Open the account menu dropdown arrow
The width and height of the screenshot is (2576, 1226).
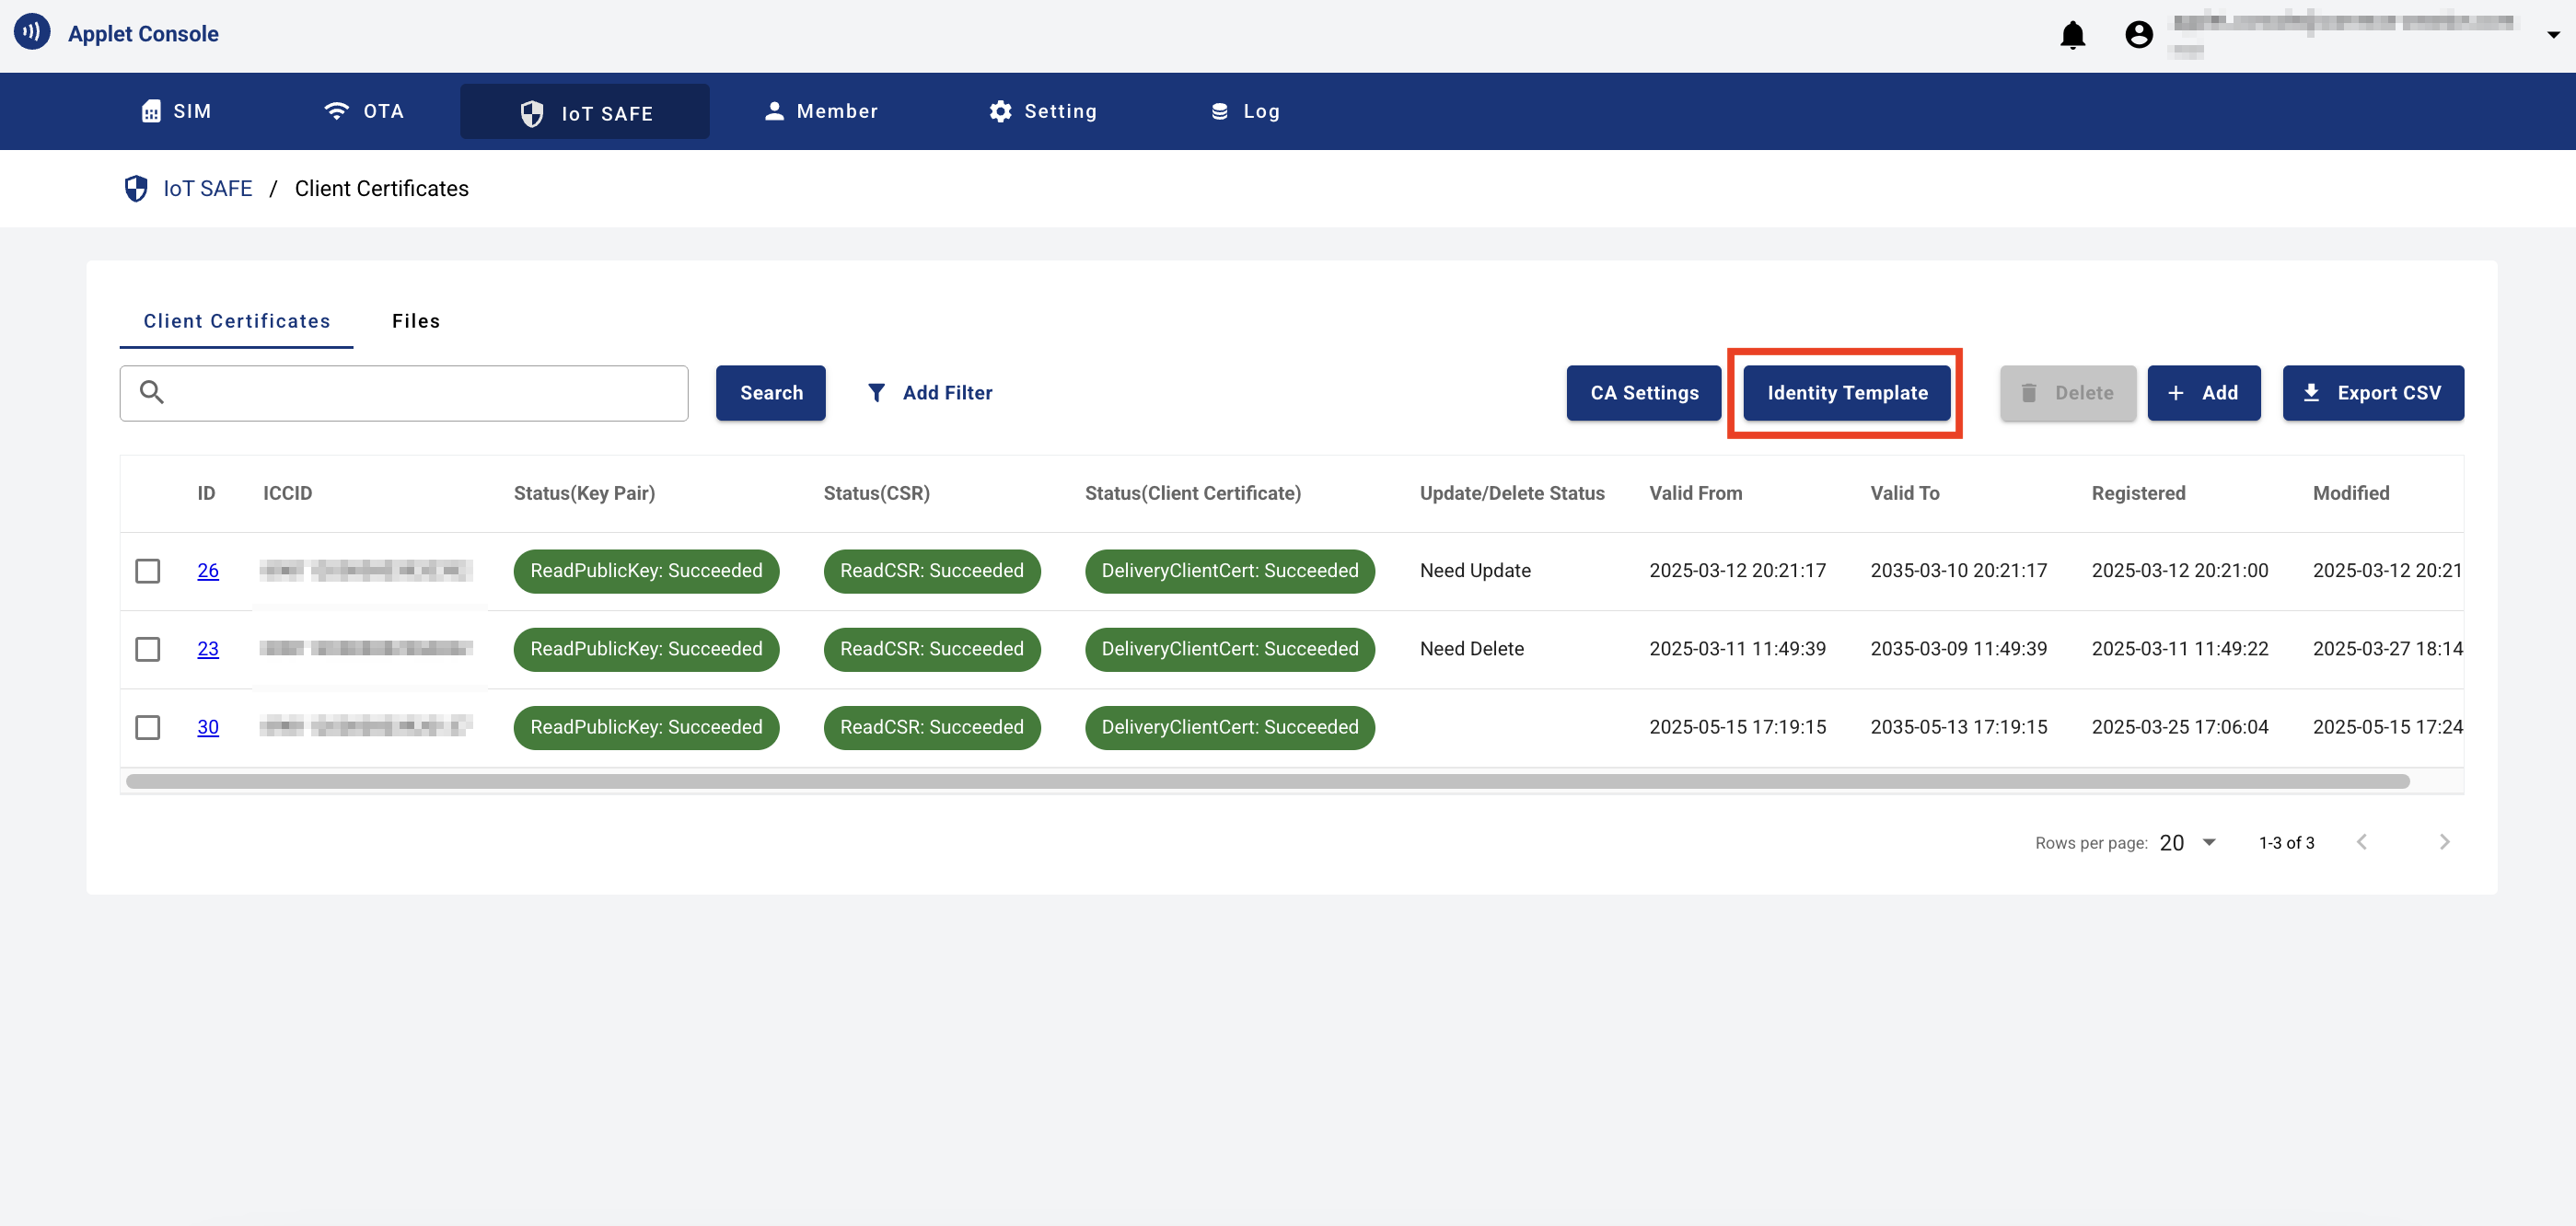(2552, 35)
